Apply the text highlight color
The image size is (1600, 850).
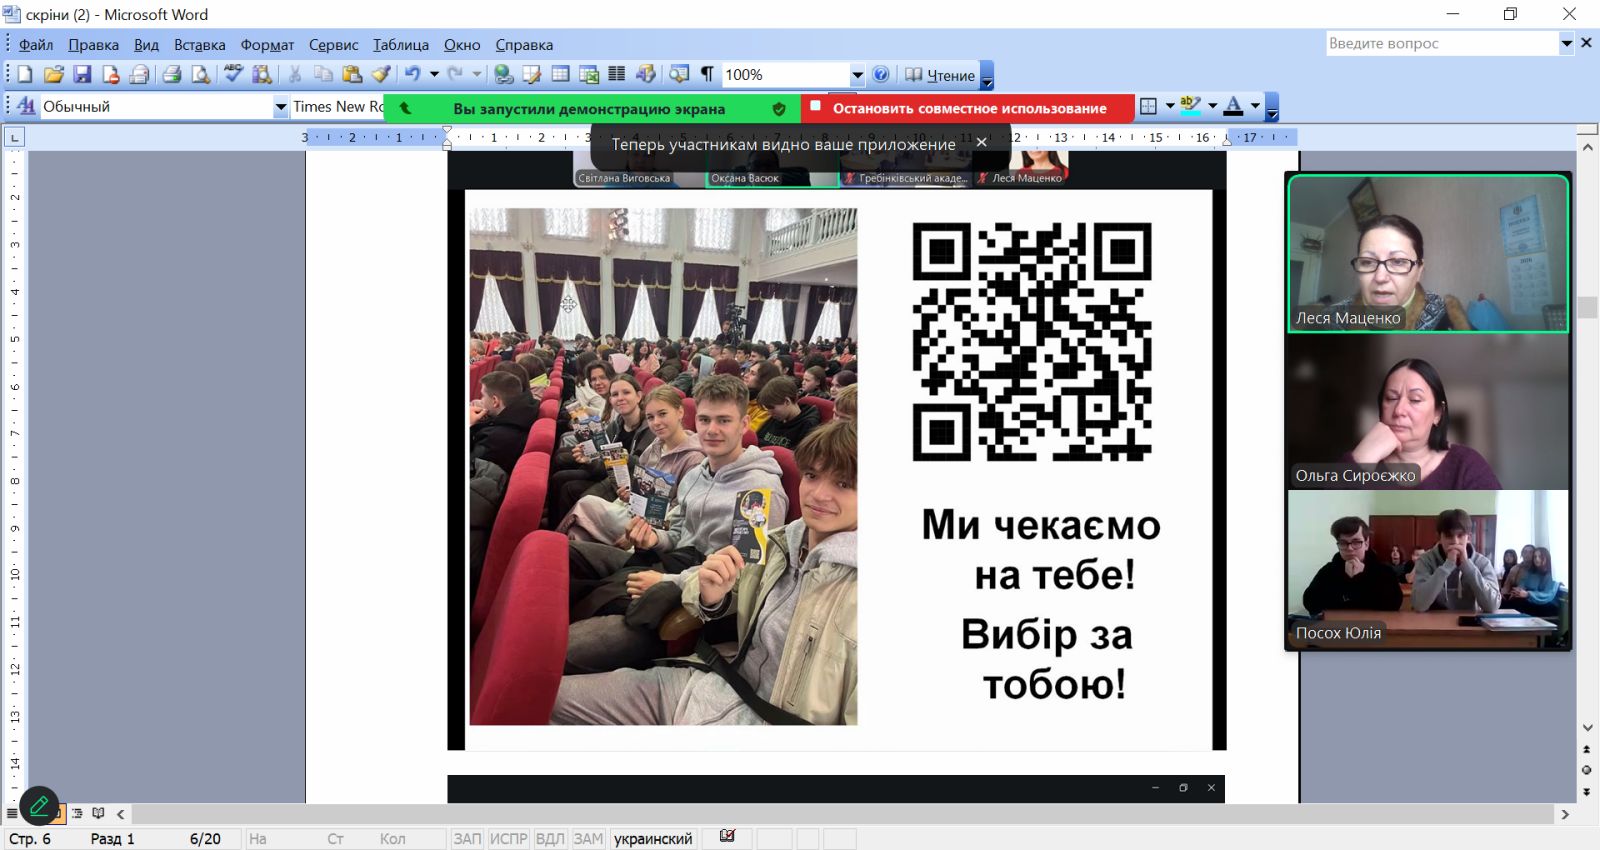coord(1190,106)
